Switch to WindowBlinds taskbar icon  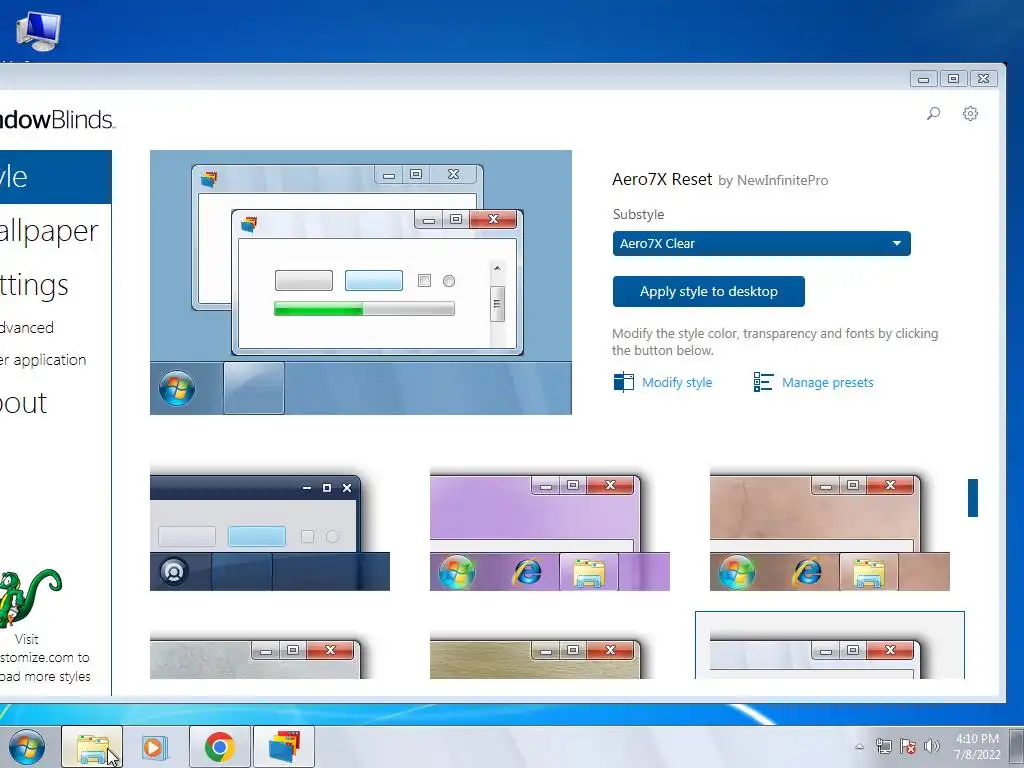point(283,746)
